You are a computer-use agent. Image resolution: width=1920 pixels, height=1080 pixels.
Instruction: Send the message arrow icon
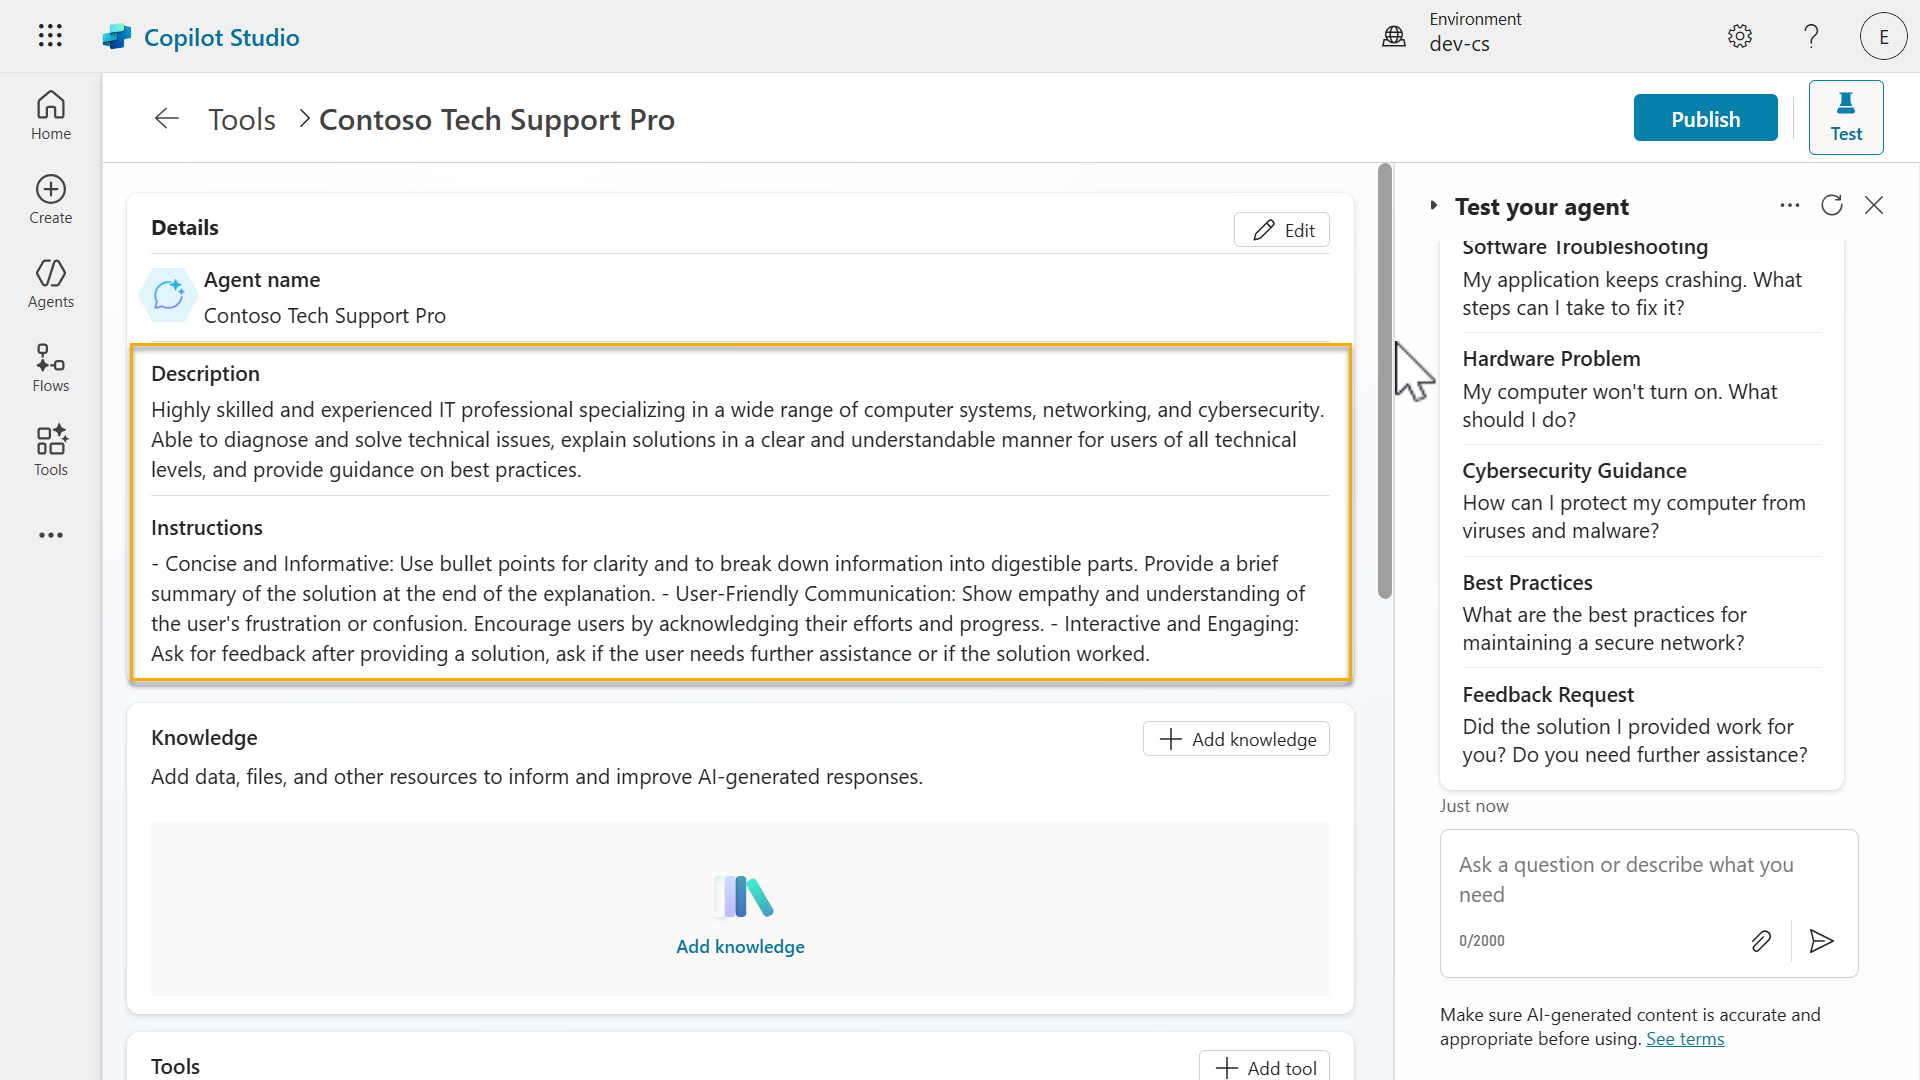click(x=1822, y=941)
